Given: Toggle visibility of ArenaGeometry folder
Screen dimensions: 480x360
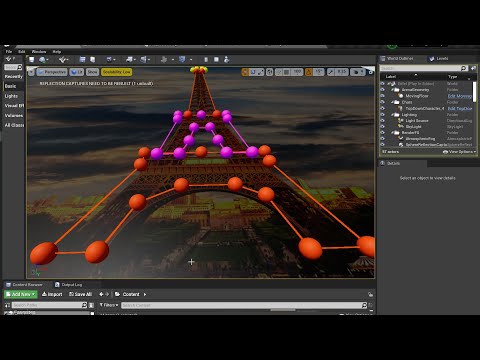Looking at the screenshot, I should coord(382,90).
